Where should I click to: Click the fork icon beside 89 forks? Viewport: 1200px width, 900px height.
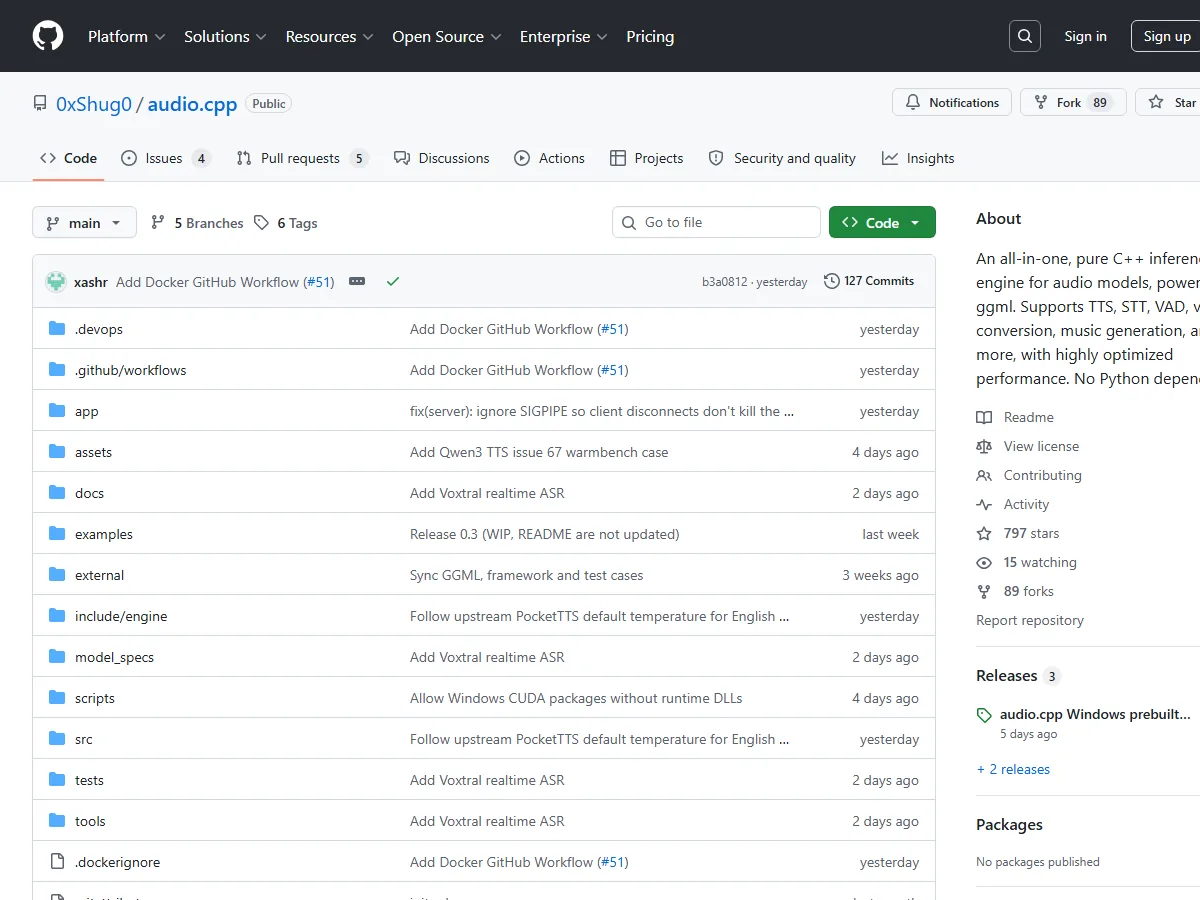984,591
